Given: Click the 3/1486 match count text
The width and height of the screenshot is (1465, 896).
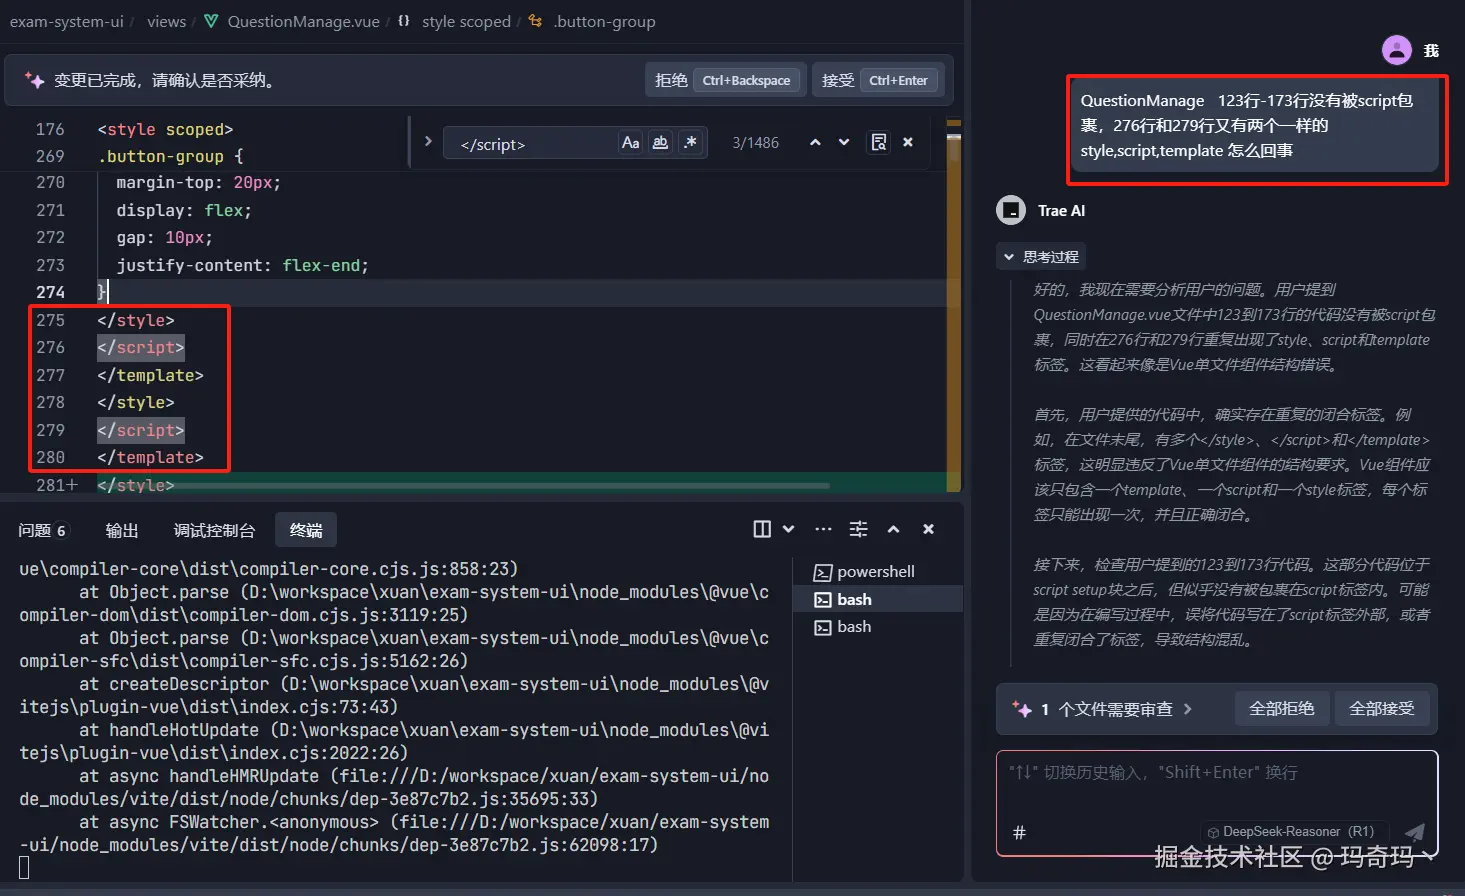Looking at the screenshot, I should pyautogui.click(x=755, y=143).
